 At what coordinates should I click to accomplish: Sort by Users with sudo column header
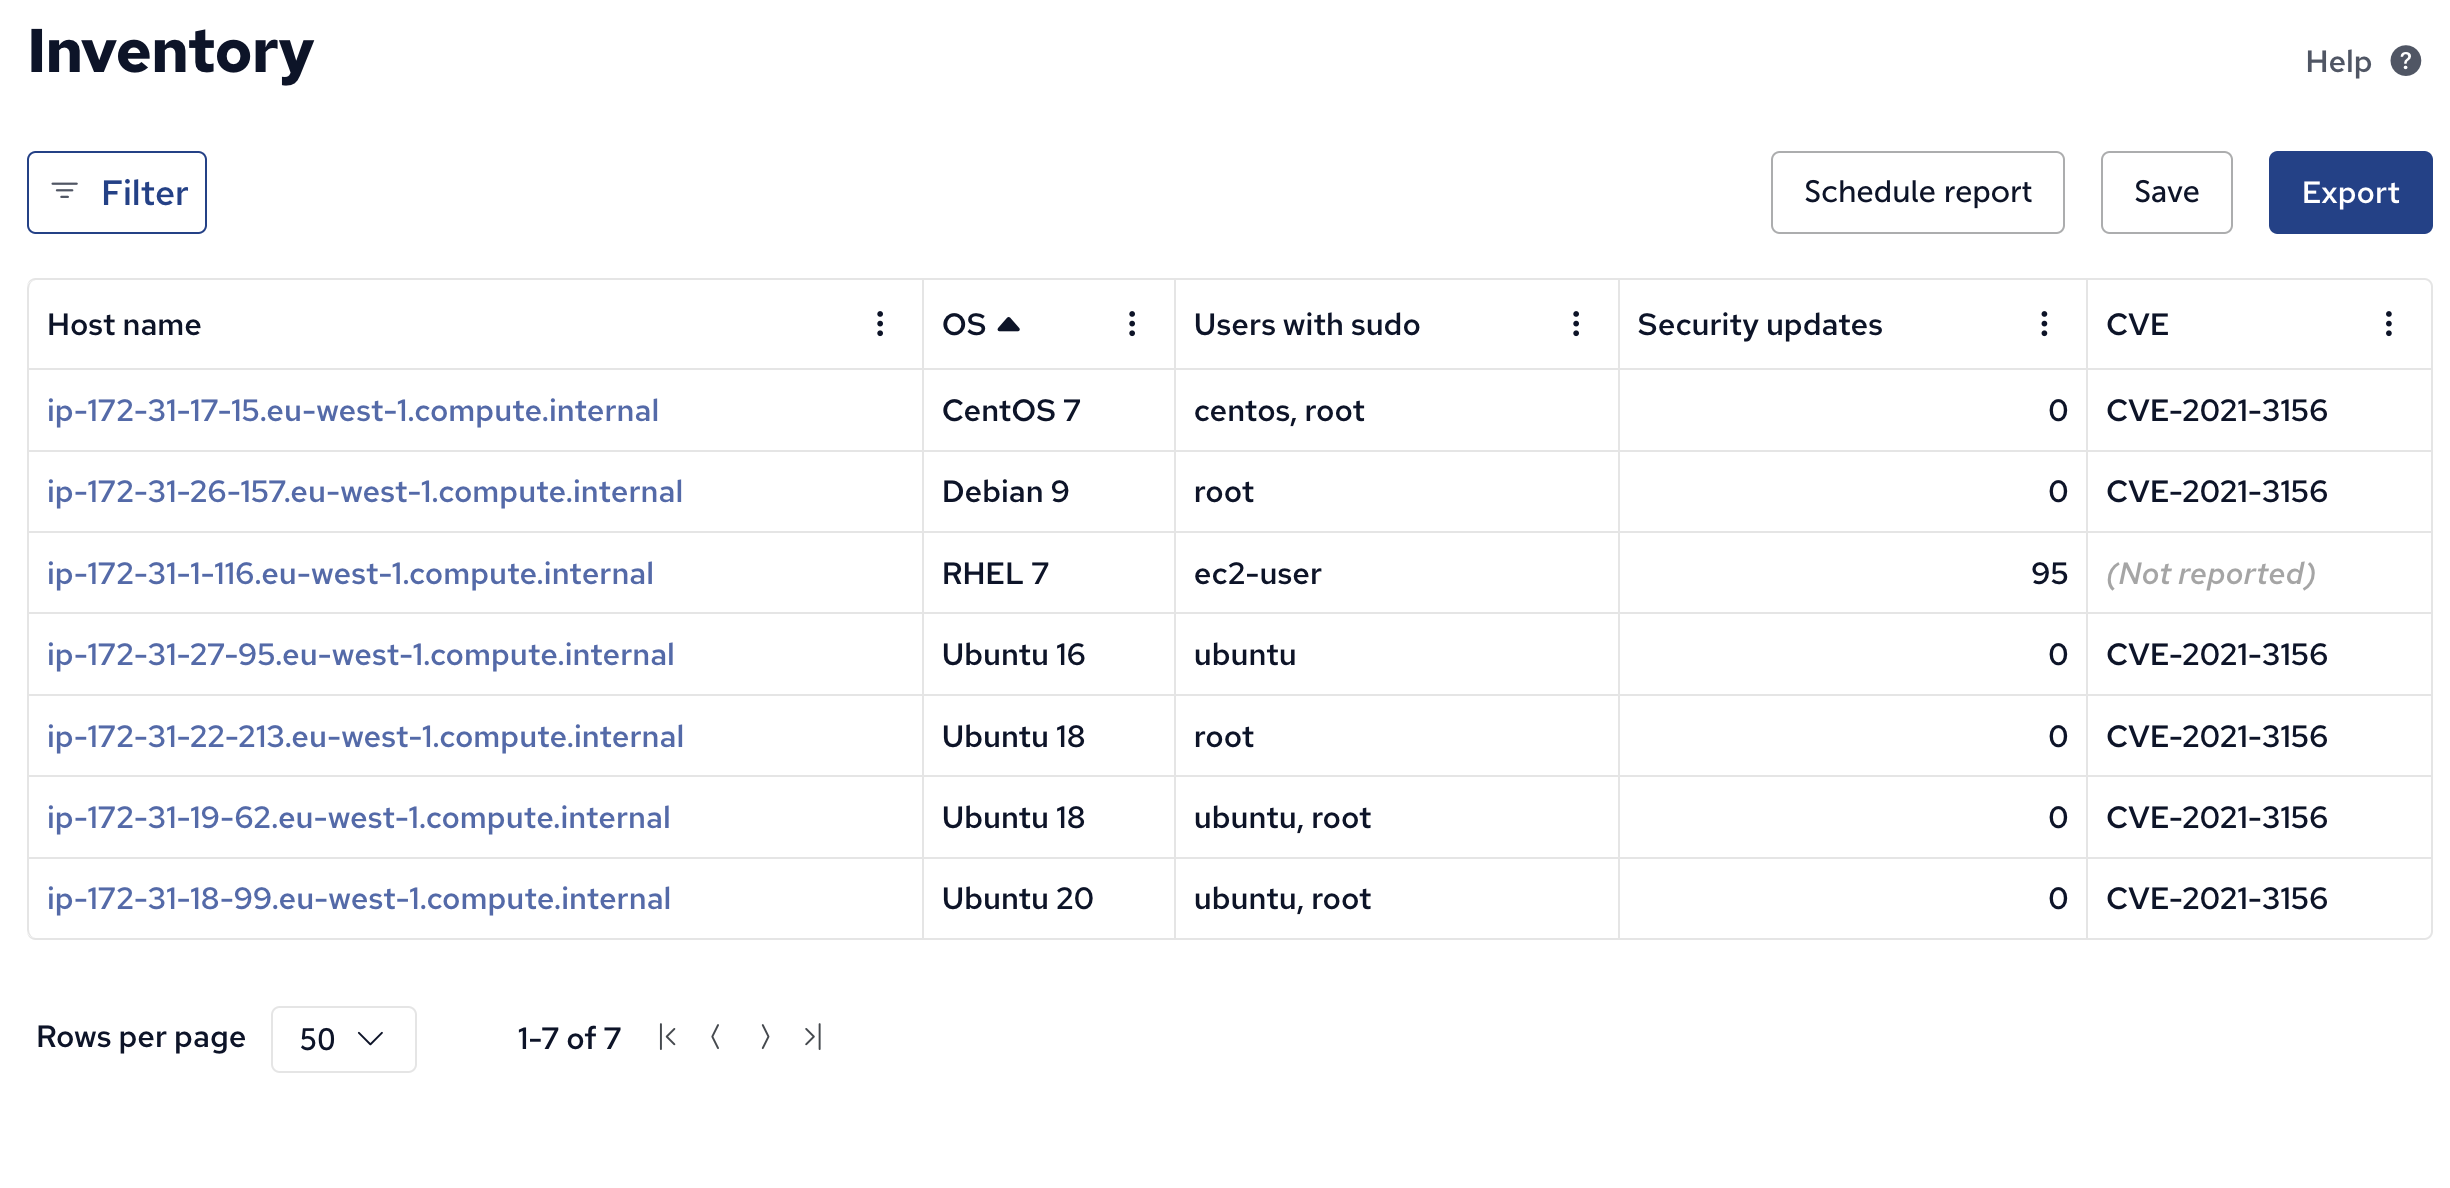1307,324
